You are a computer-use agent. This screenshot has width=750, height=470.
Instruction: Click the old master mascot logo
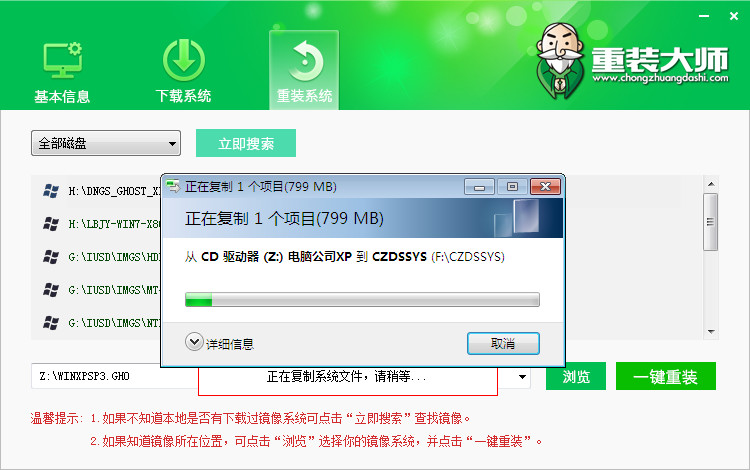coord(560,60)
